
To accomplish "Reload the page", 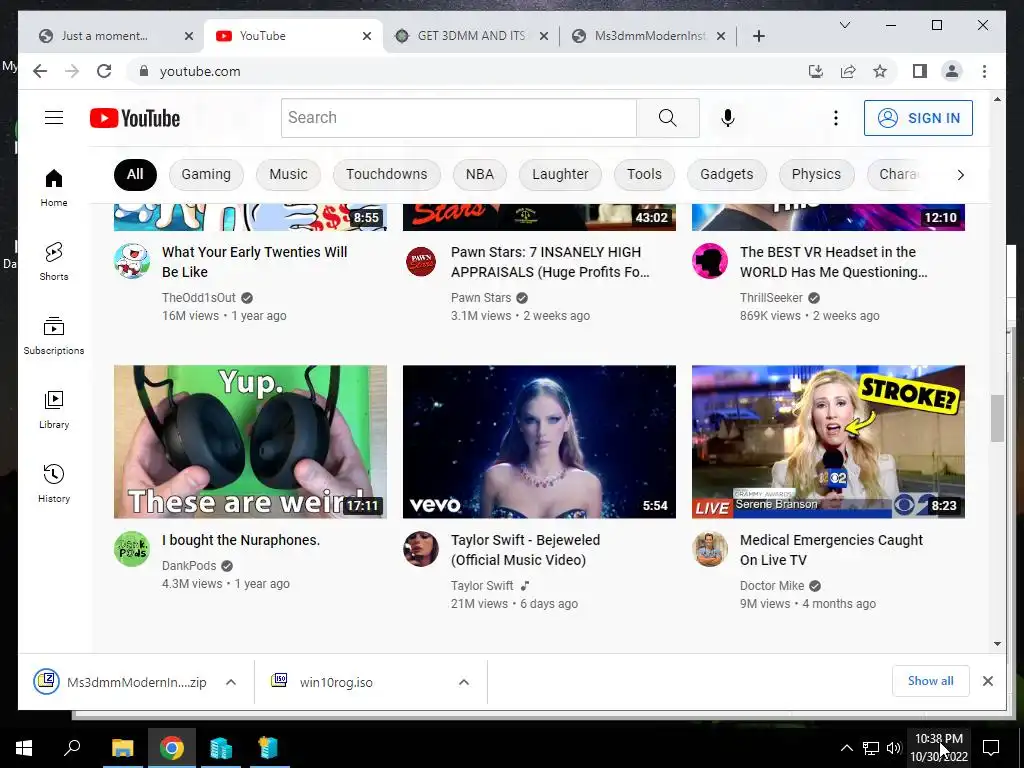I will point(104,71).
